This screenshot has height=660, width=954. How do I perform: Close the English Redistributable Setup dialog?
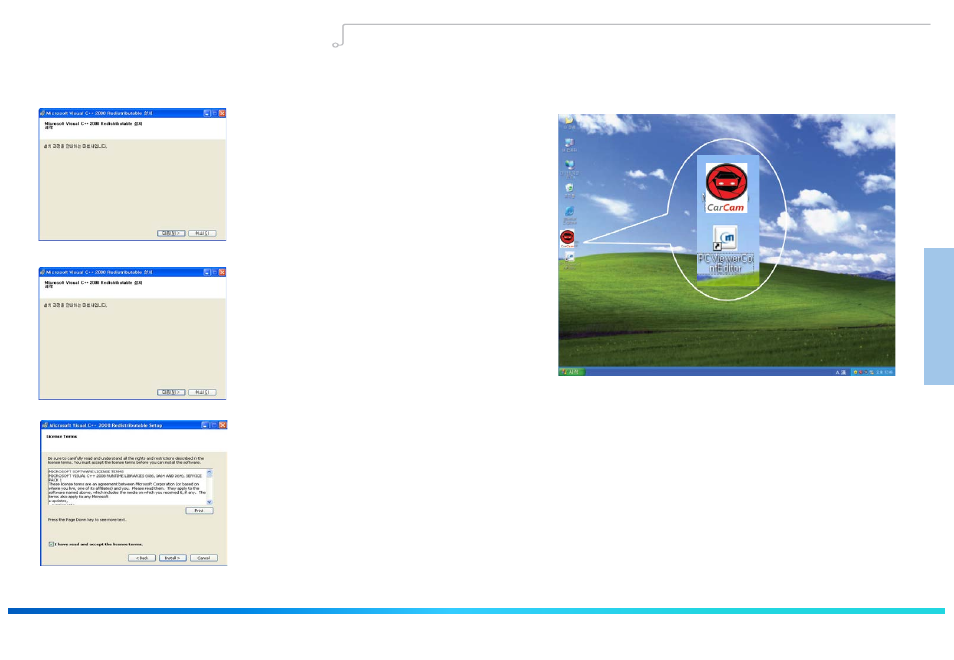(223, 425)
